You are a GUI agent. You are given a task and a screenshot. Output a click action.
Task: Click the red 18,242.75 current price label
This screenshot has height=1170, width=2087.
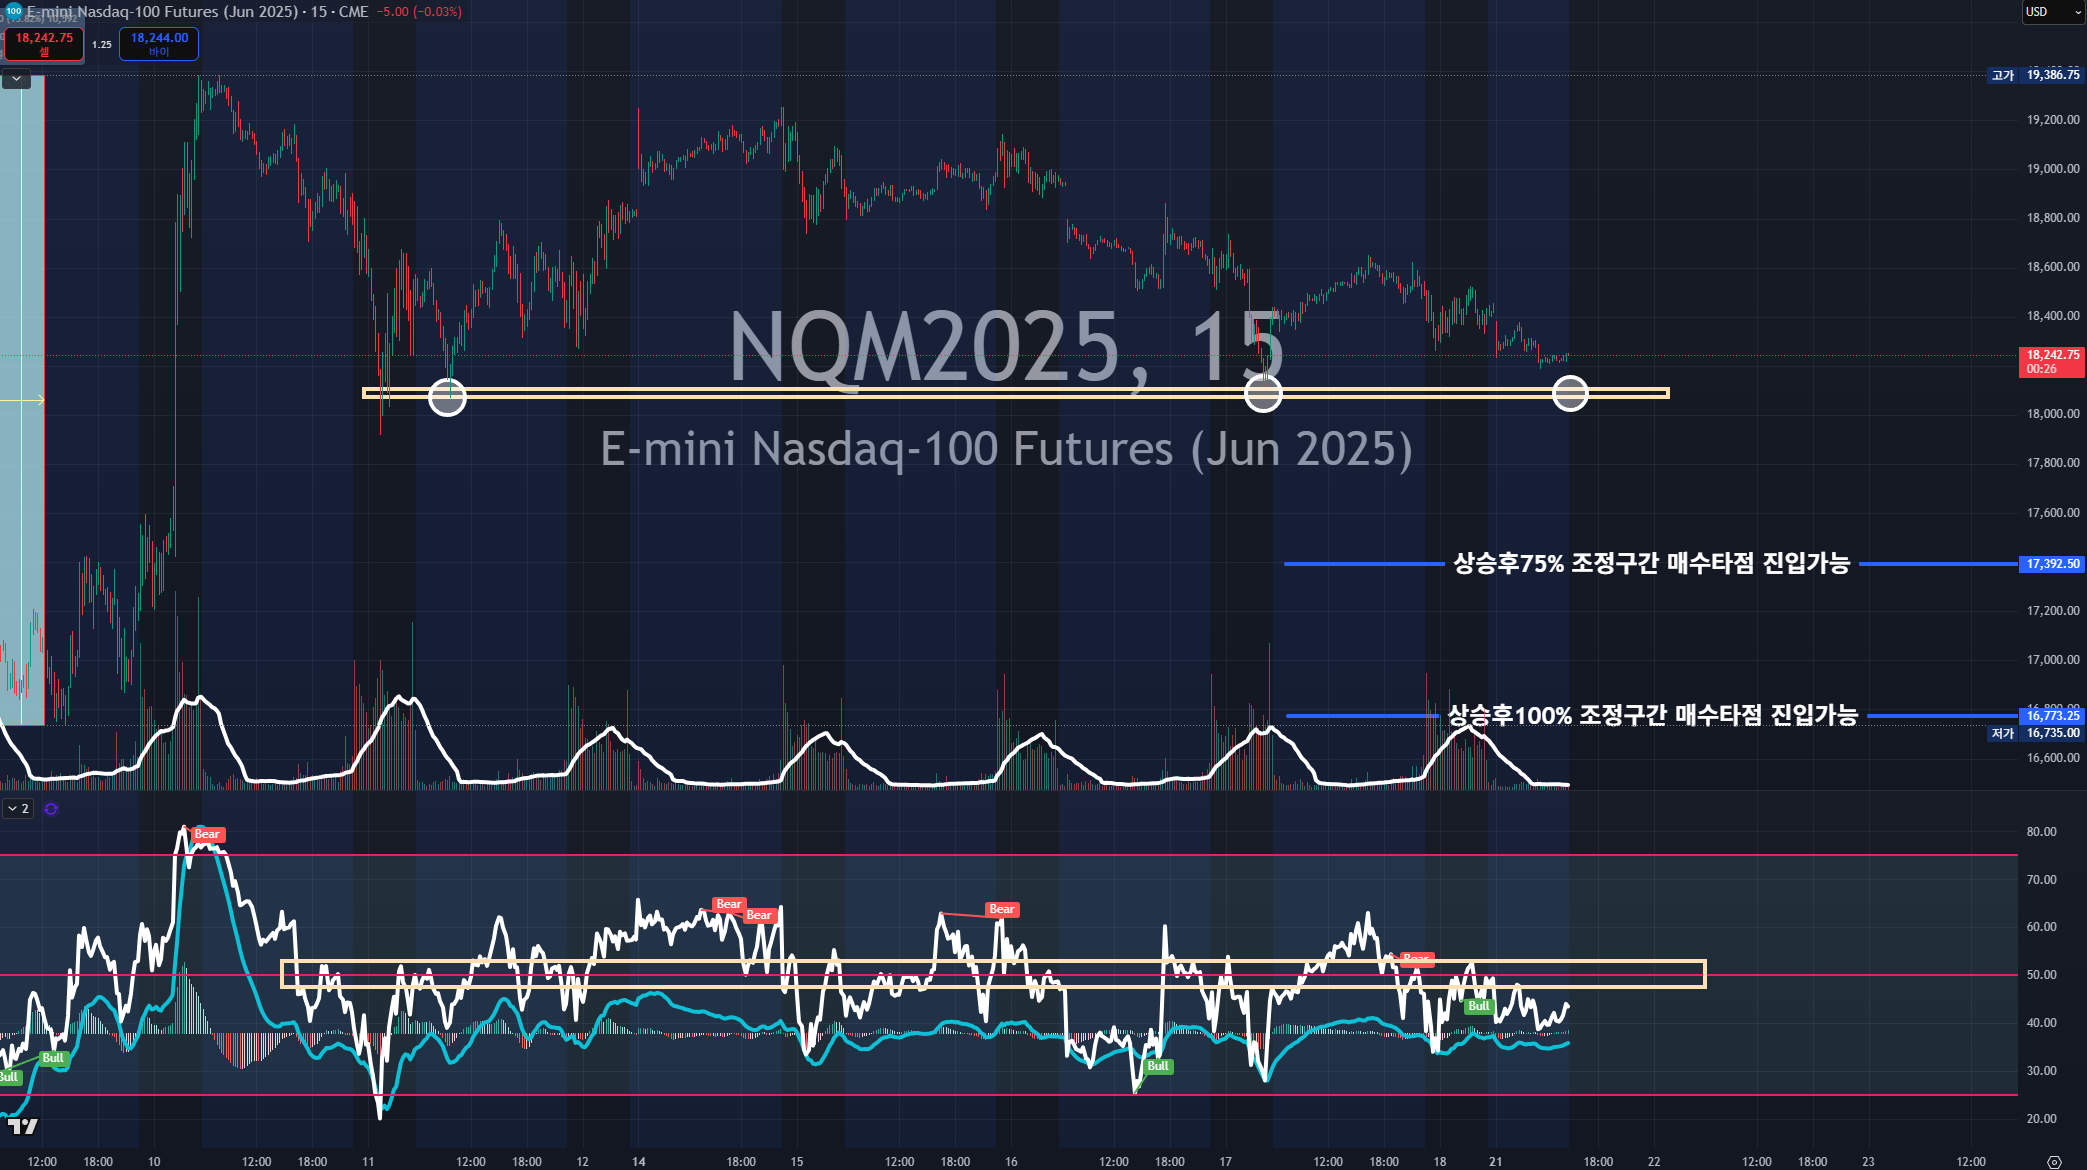(2052, 355)
